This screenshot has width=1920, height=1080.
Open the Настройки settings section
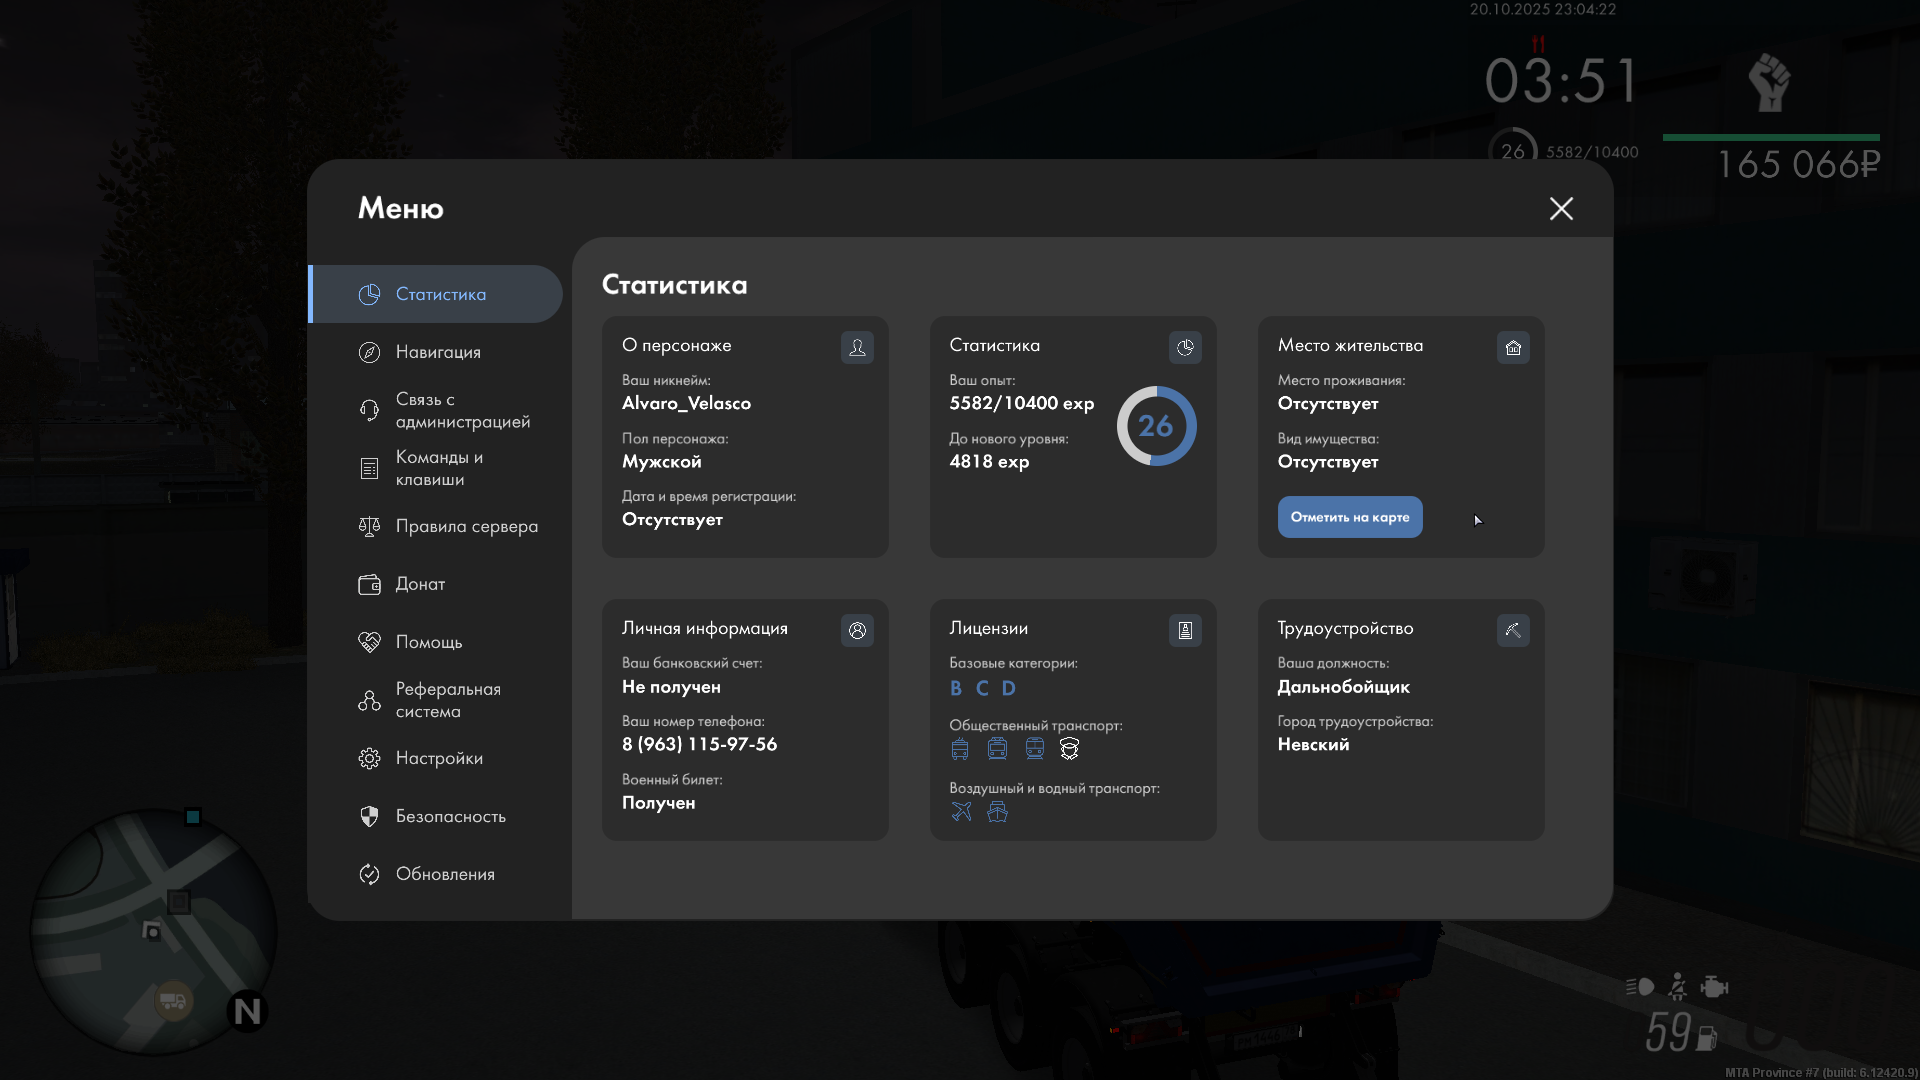click(438, 758)
